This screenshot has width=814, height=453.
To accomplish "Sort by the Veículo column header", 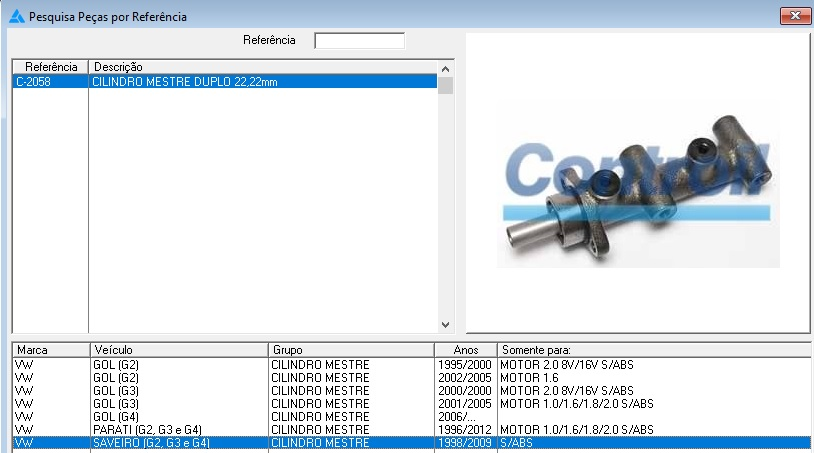I will tap(178, 351).
